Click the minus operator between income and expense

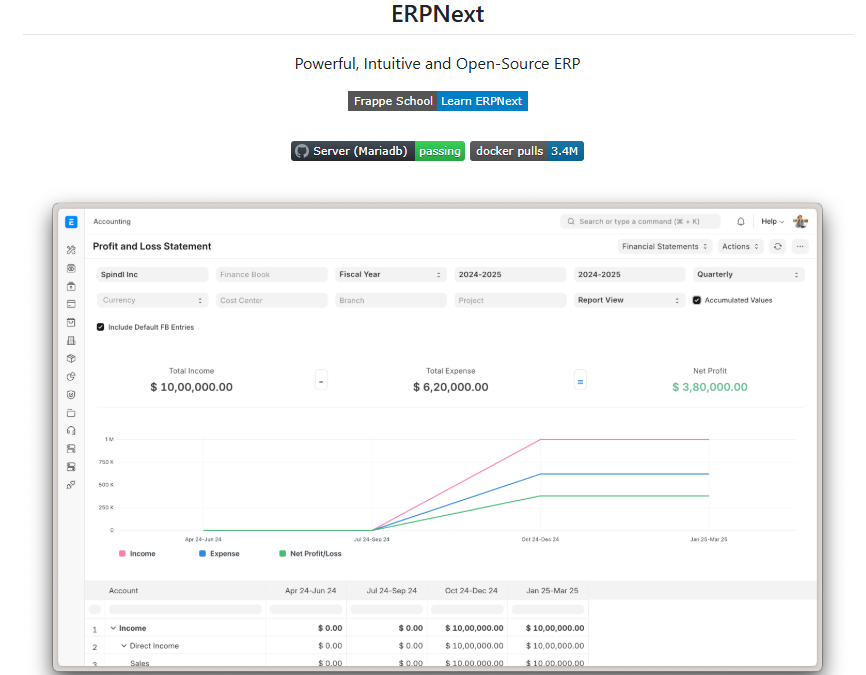coord(321,381)
